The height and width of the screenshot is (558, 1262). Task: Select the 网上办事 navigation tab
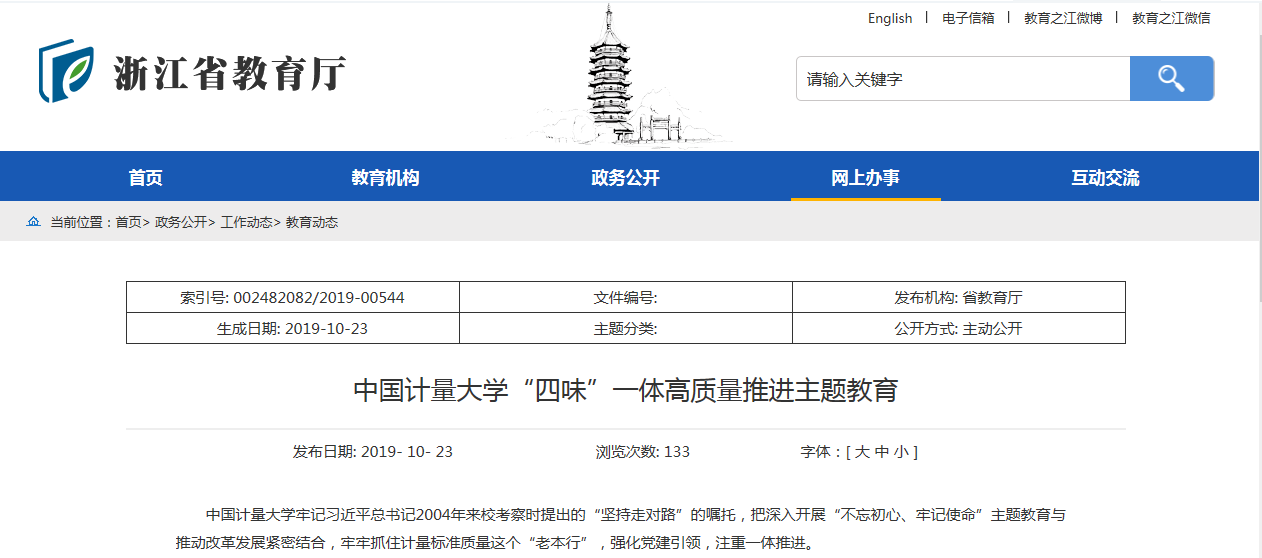pyautogui.click(x=865, y=178)
